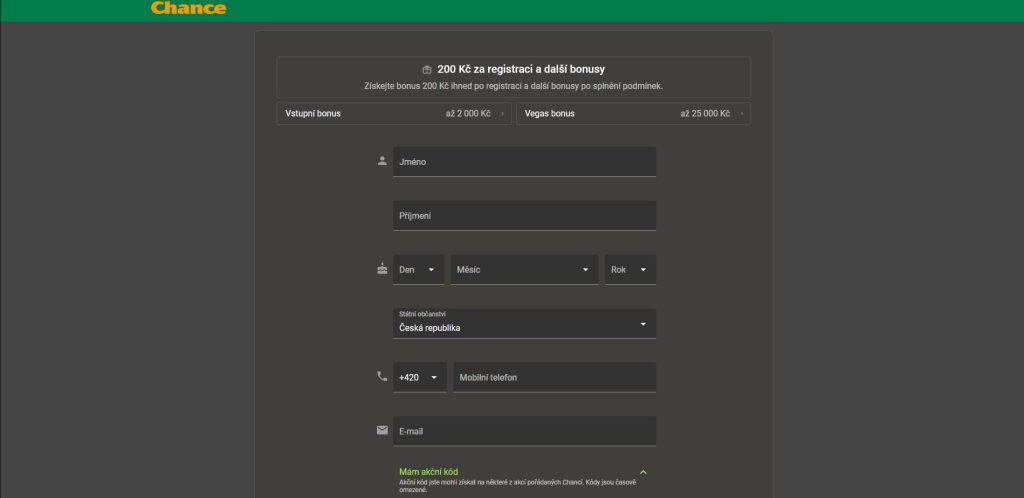The height and width of the screenshot is (498, 1024).
Task: Click the Mám akční kód label
Action: (x=428, y=472)
